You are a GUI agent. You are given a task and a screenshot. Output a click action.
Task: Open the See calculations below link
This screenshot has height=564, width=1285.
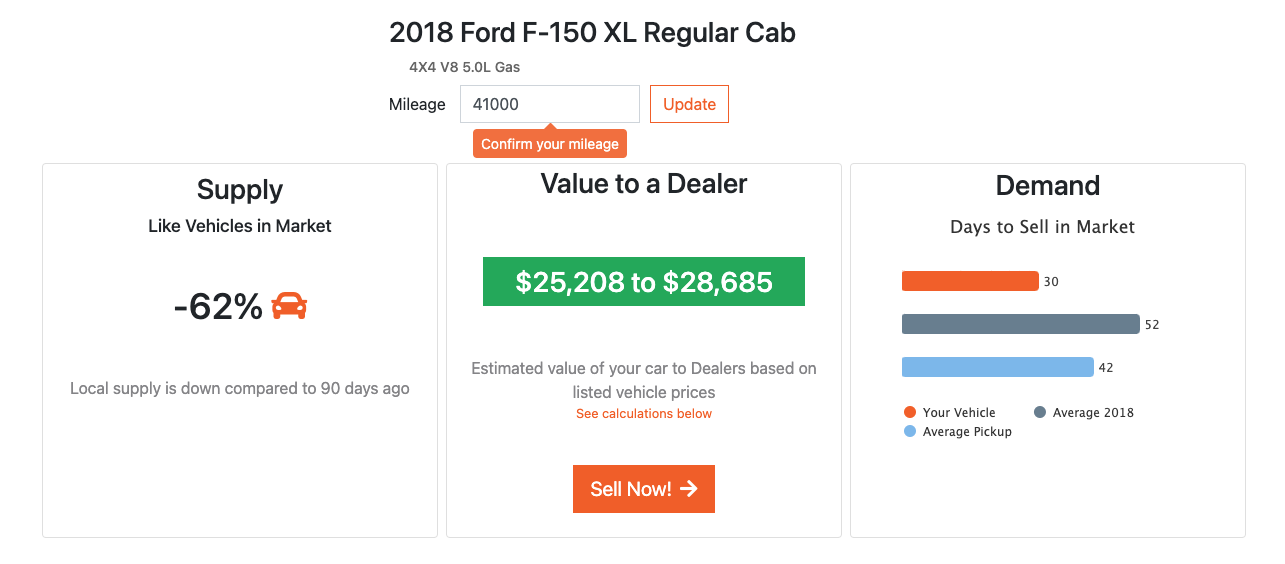(644, 413)
